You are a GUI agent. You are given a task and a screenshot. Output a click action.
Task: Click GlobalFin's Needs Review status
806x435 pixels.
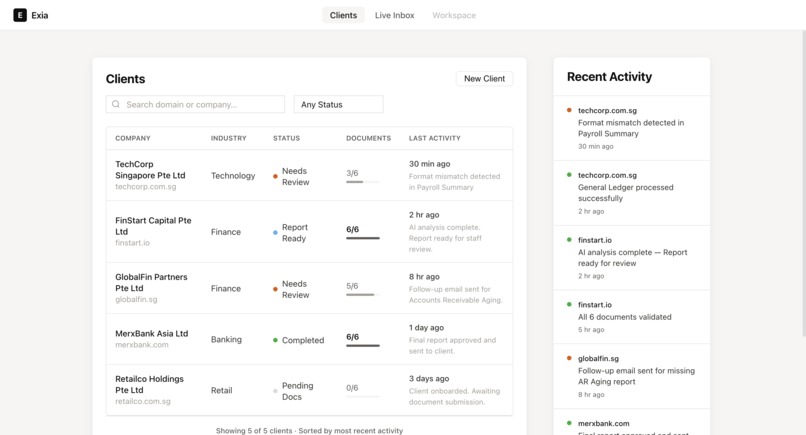[x=291, y=289]
